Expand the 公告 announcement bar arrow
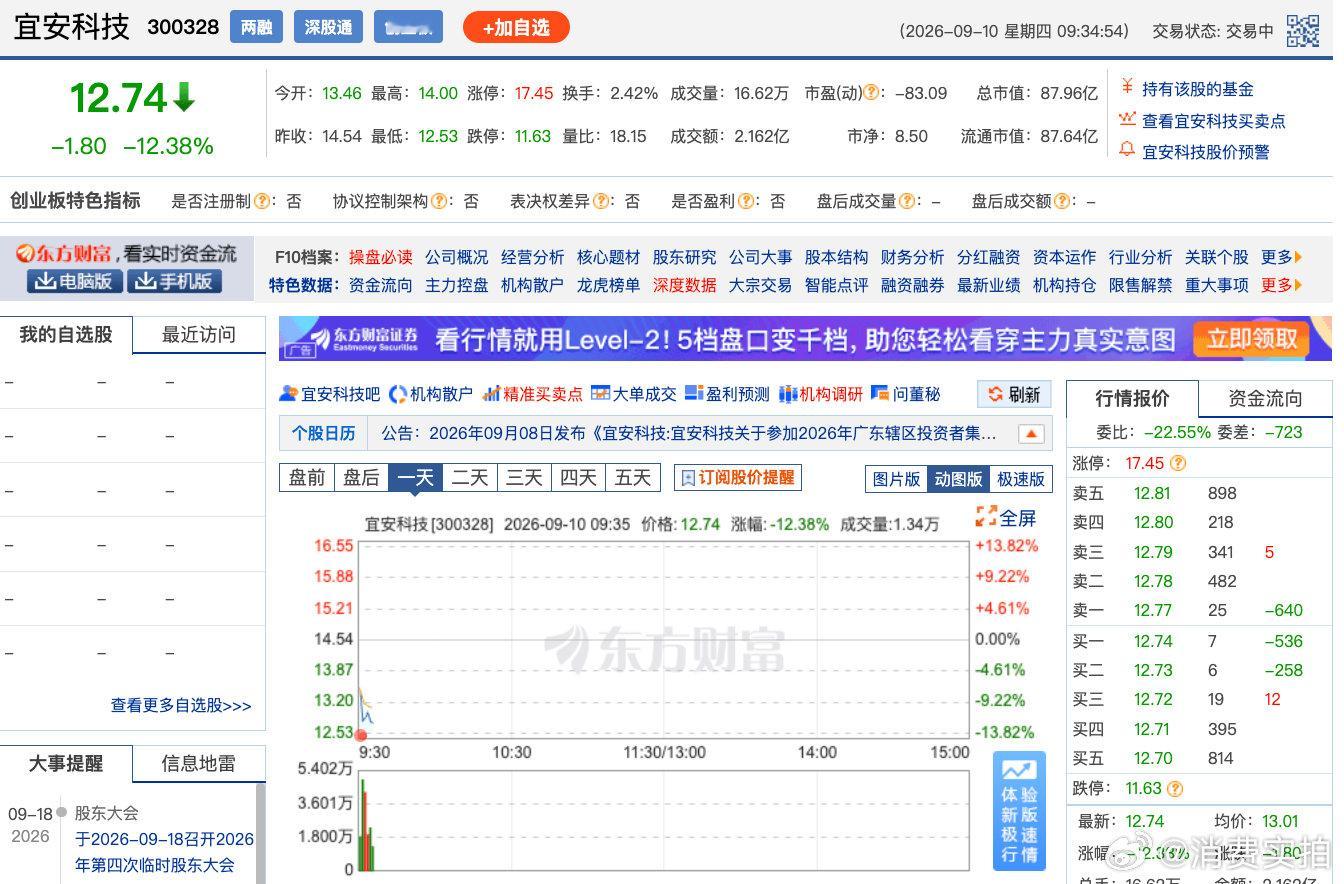 (1031, 434)
